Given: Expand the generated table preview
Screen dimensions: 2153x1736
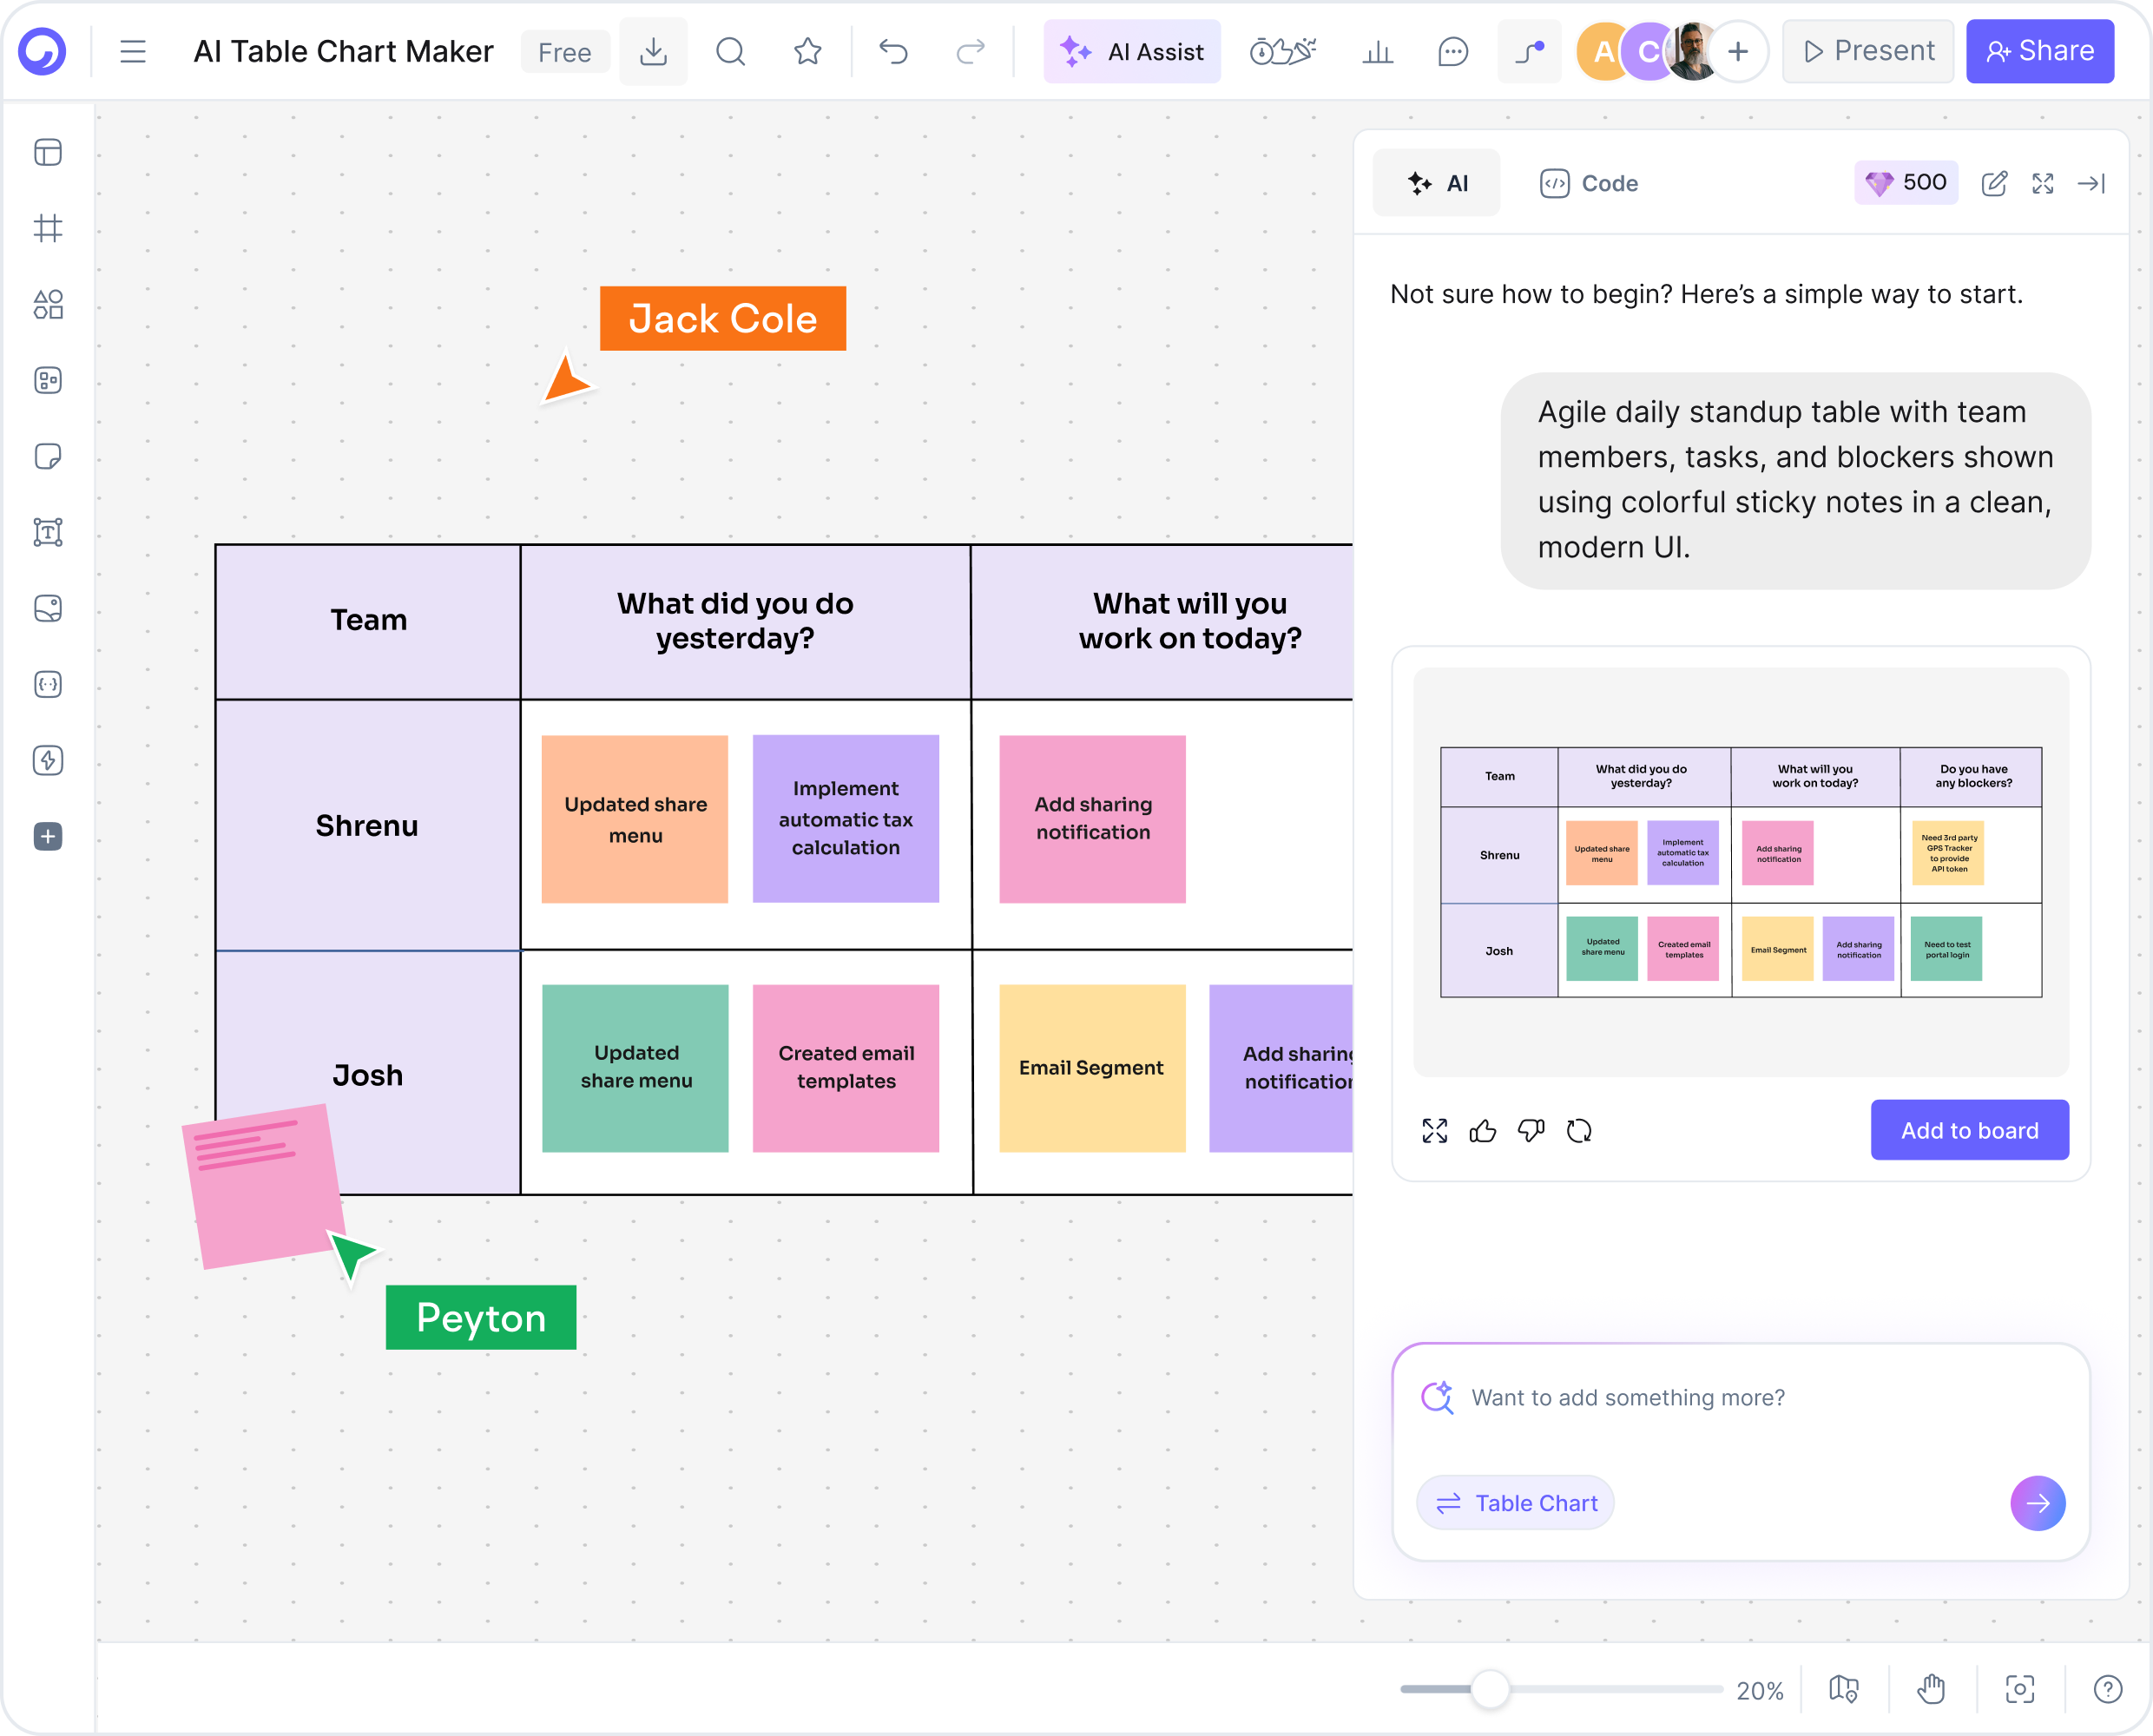Looking at the screenshot, I should pos(1435,1131).
